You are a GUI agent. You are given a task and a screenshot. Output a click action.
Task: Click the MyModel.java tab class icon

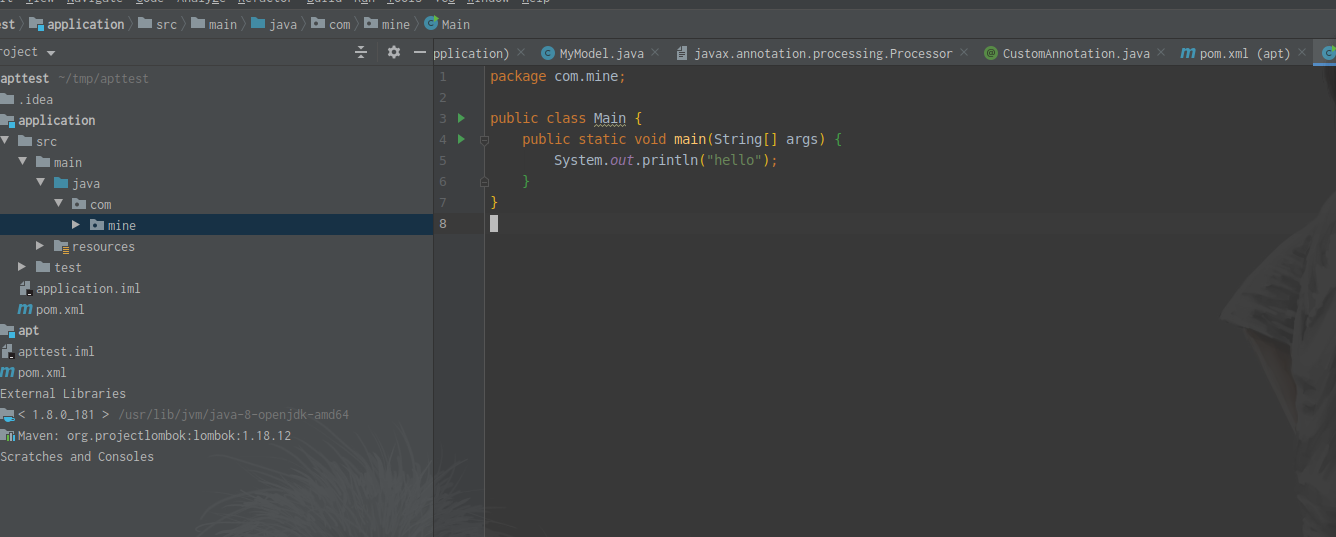coord(548,53)
